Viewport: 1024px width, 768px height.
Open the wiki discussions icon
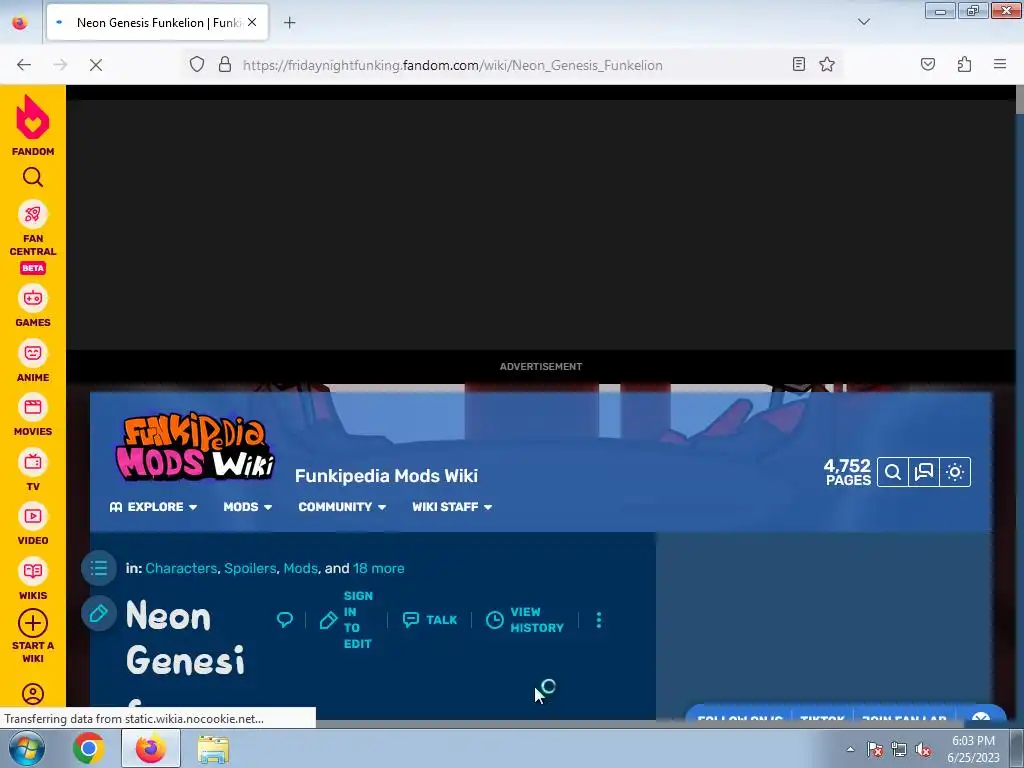point(923,472)
